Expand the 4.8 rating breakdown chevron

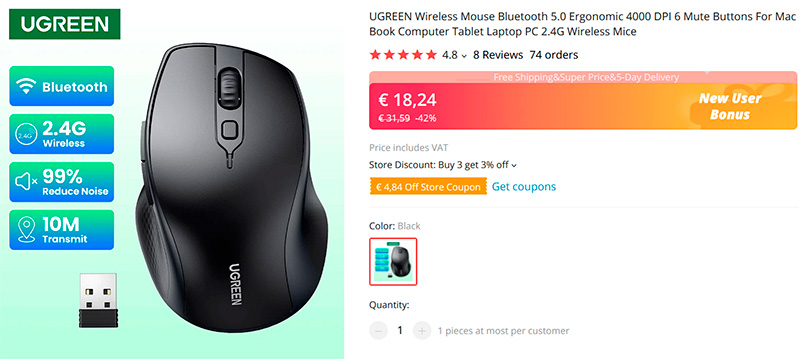point(463,56)
